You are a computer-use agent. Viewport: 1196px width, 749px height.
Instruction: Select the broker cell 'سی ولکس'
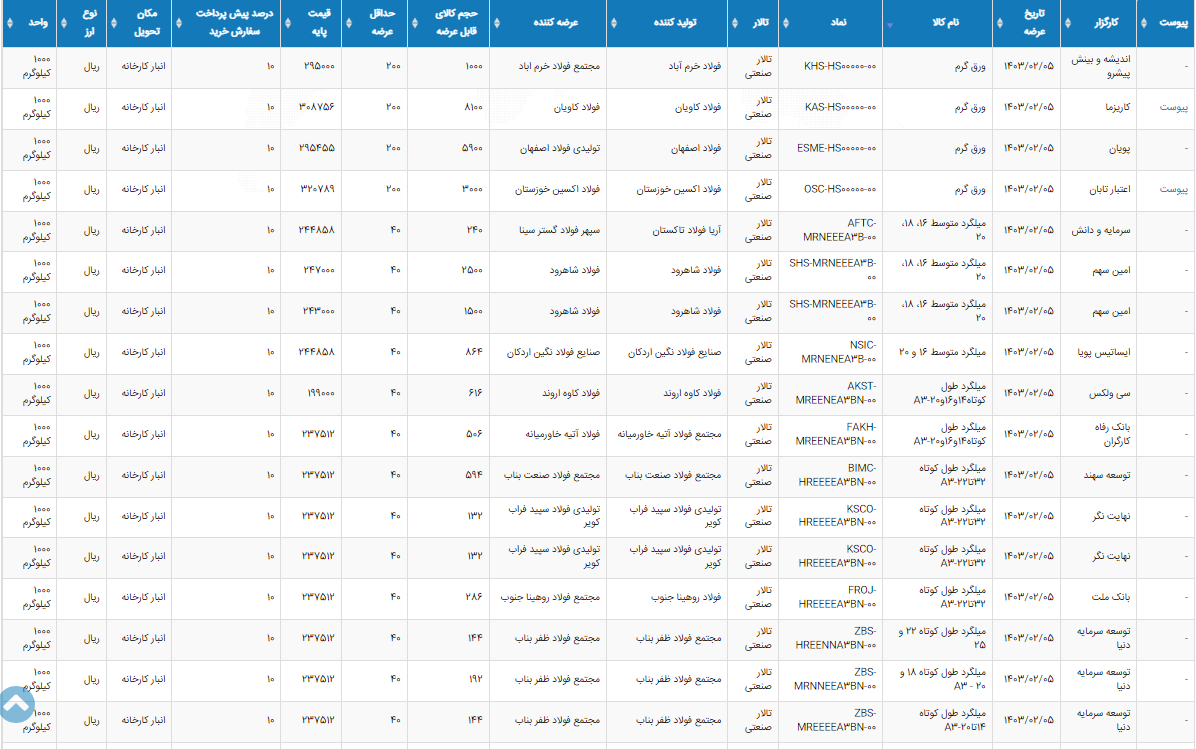(x=1110, y=394)
